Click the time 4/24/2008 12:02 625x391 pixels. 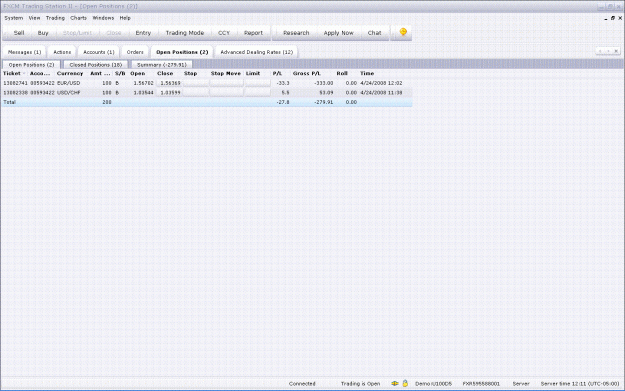(x=381, y=83)
